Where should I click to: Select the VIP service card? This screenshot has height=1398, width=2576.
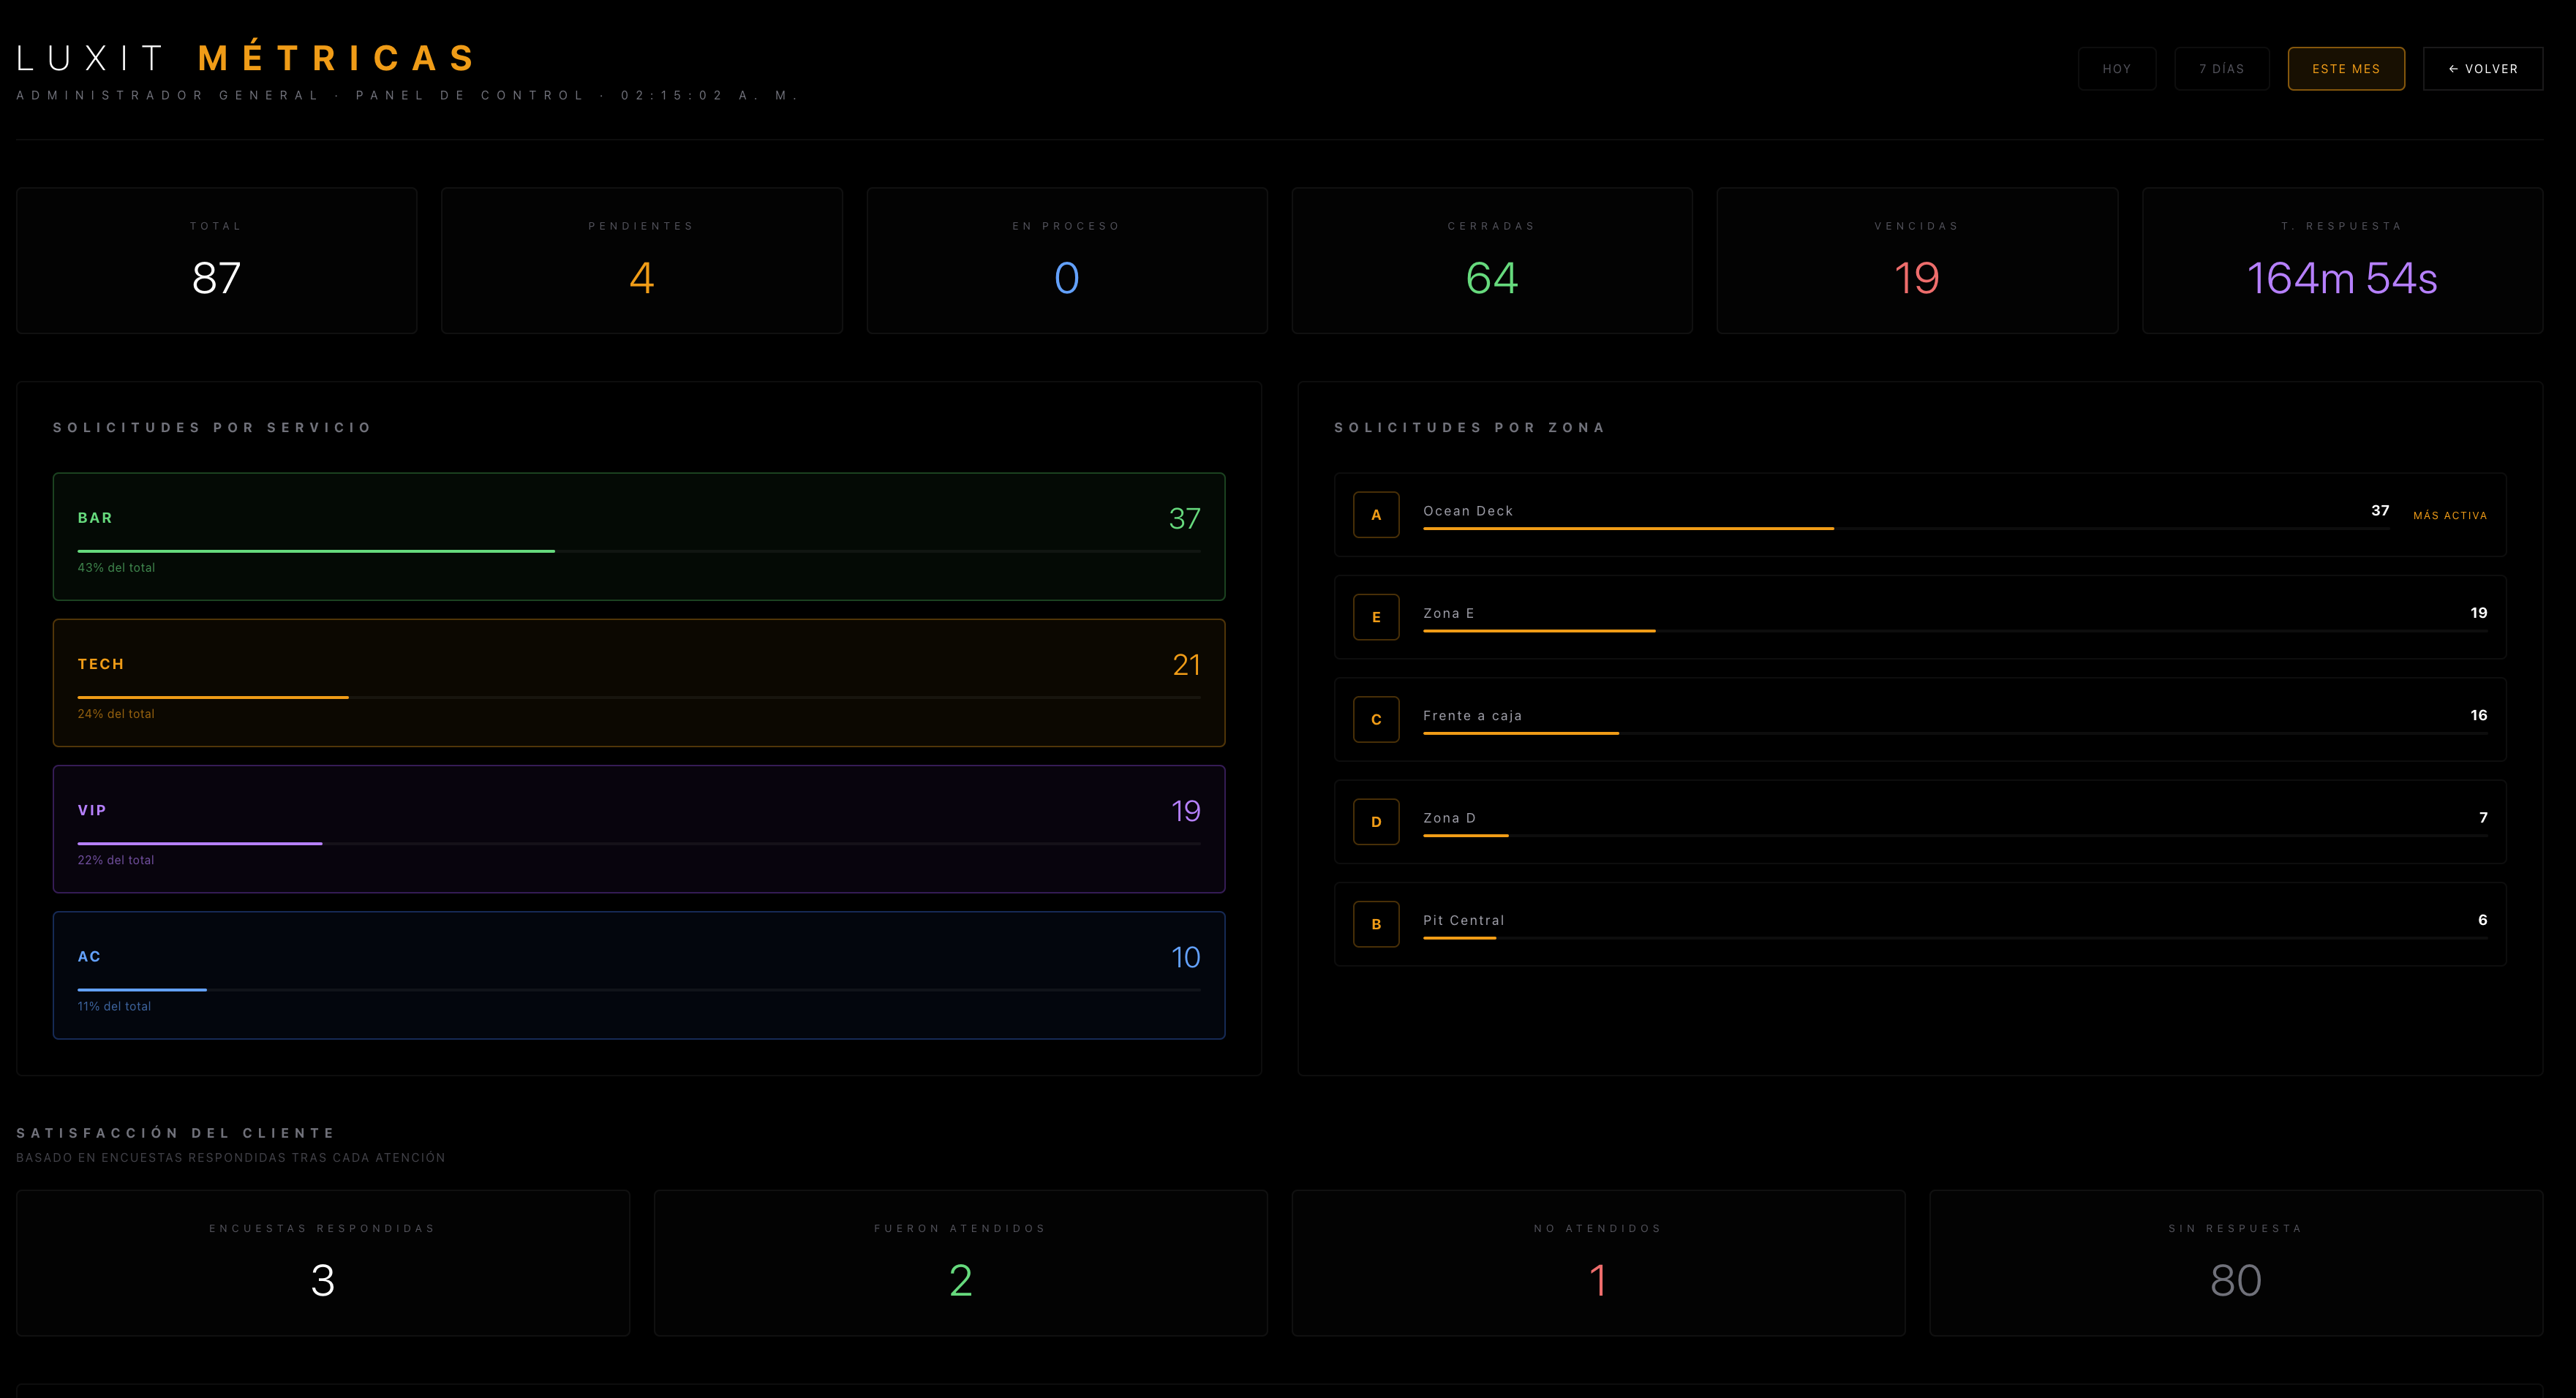pyautogui.click(x=639, y=829)
